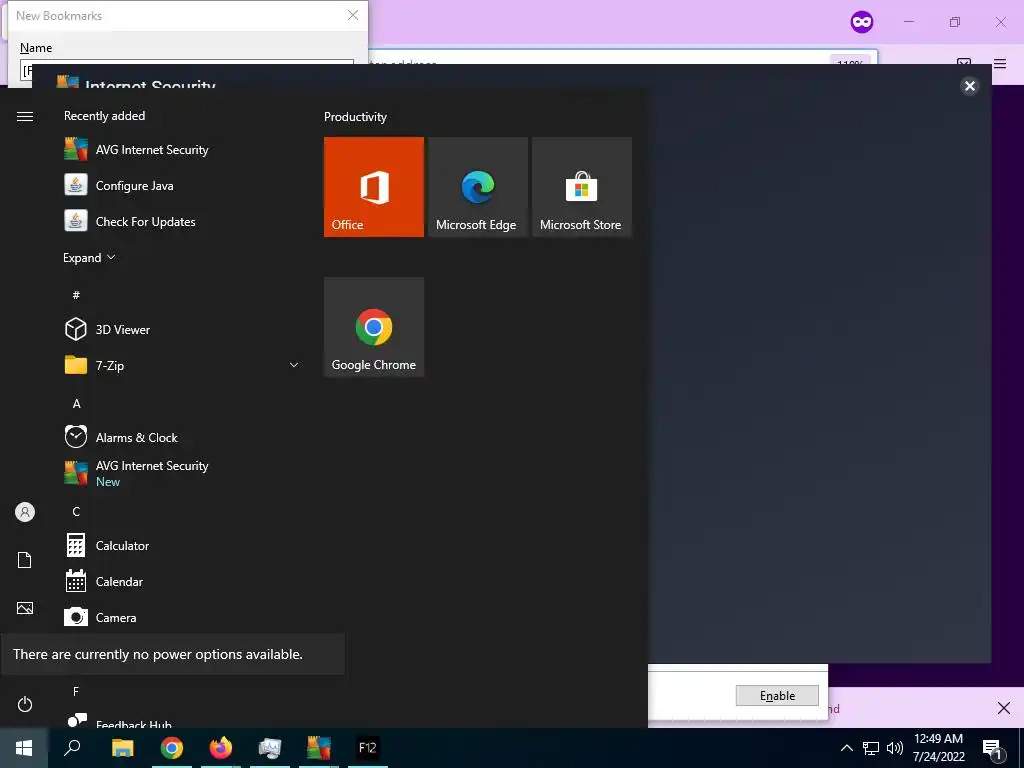Open Pictures from Start sidebar

[x=25, y=608]
